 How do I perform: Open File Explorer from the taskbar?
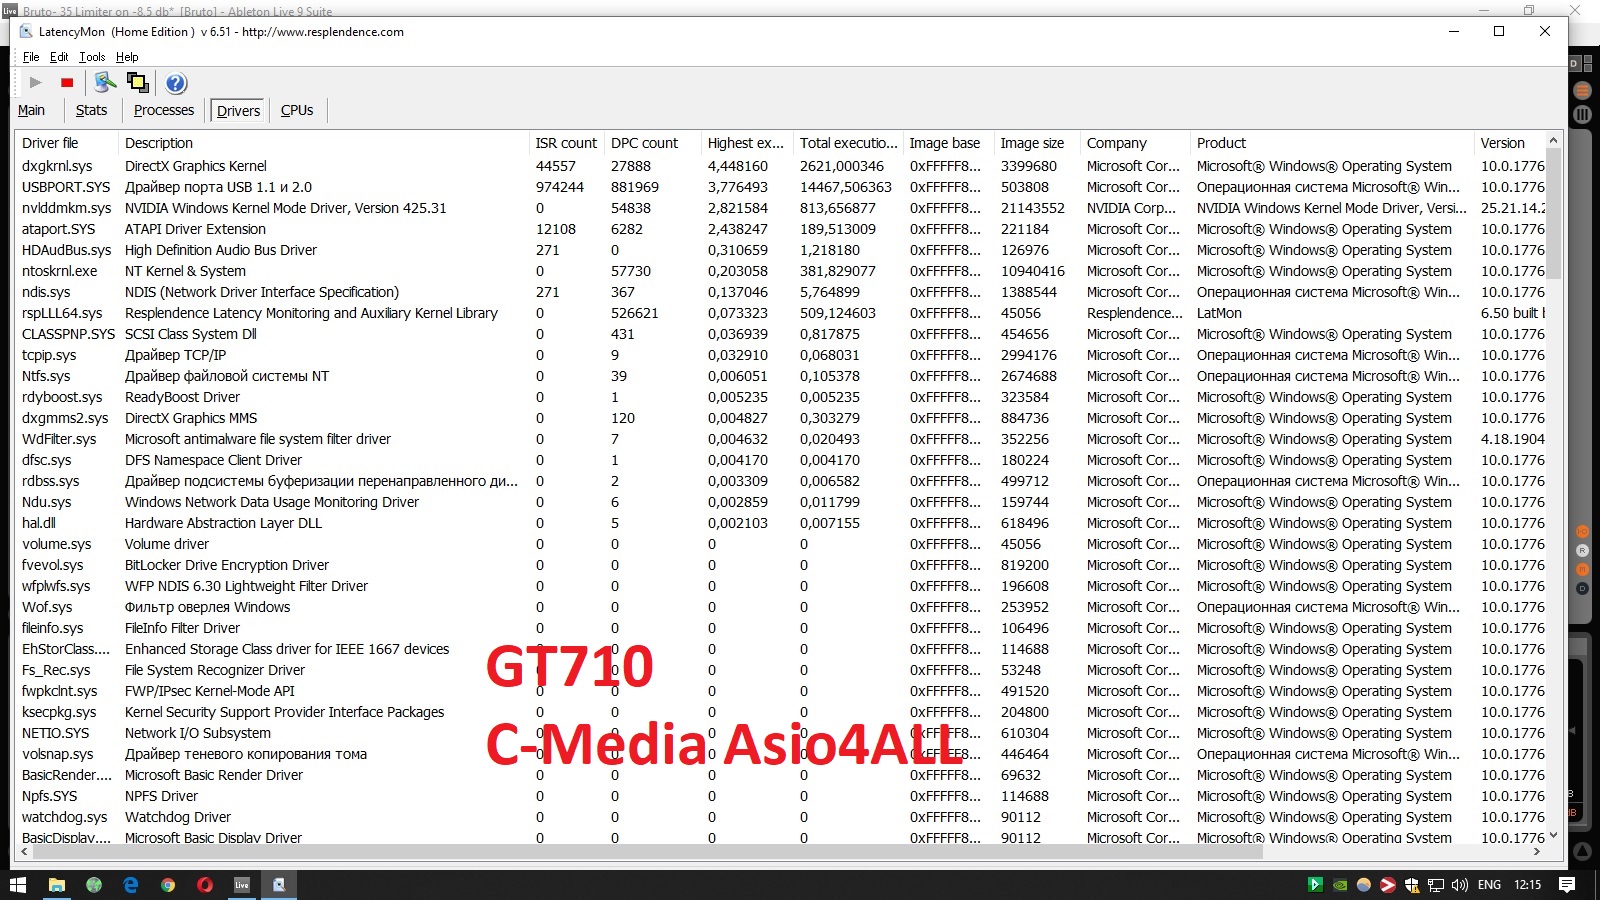pyautogui.click(x=57, y=885)
